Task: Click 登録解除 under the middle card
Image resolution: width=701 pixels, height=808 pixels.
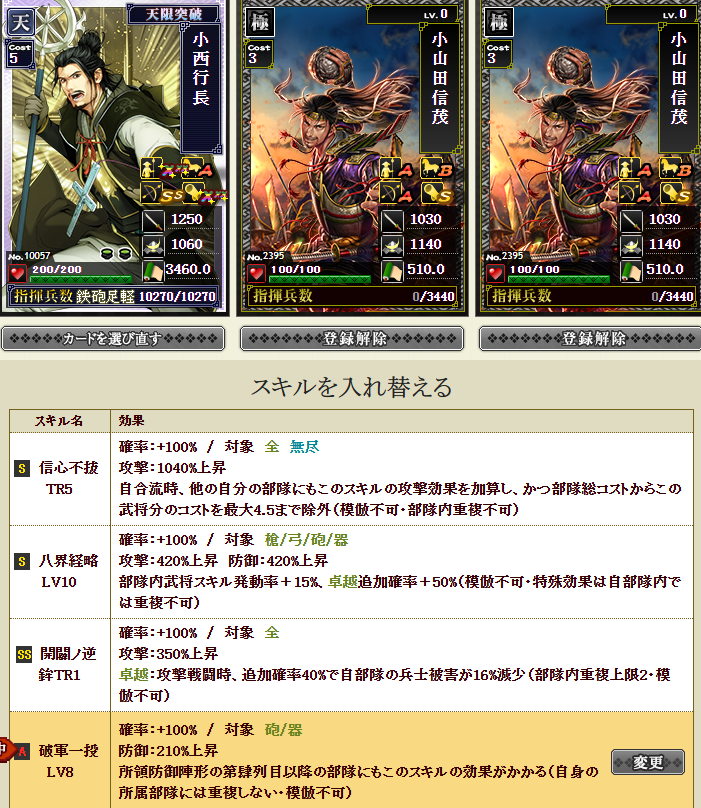Action: click(x=352, y=339)
